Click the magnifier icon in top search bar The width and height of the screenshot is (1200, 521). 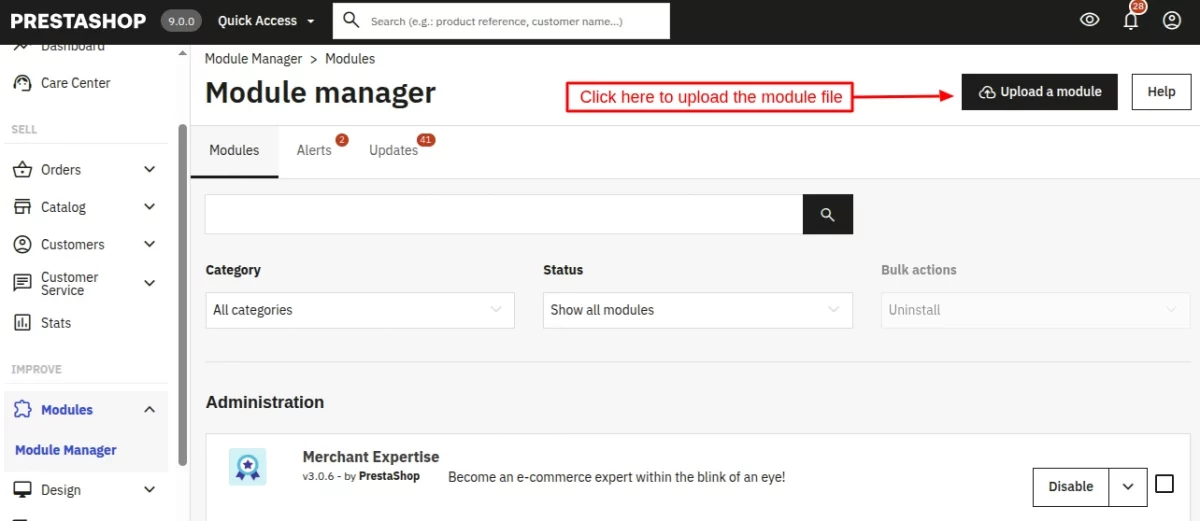351,20
